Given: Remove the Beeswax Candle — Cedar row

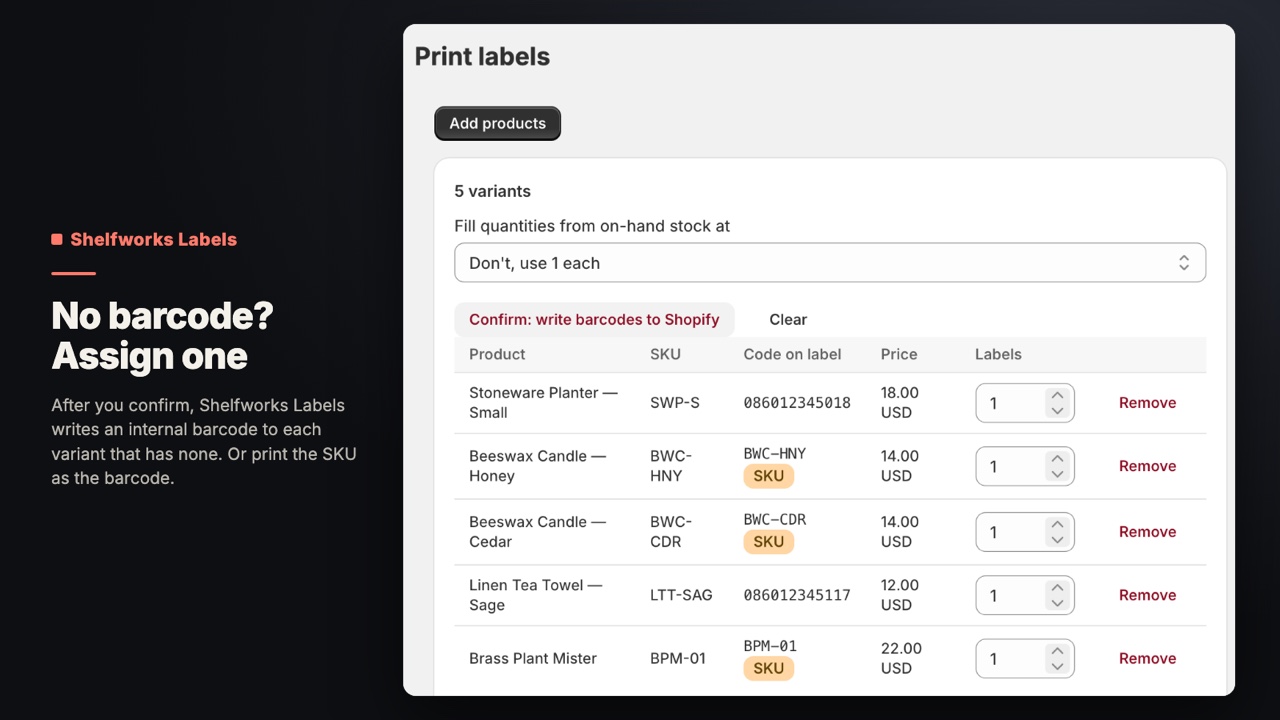Looking at the screenshot, I should (1147, 532).
